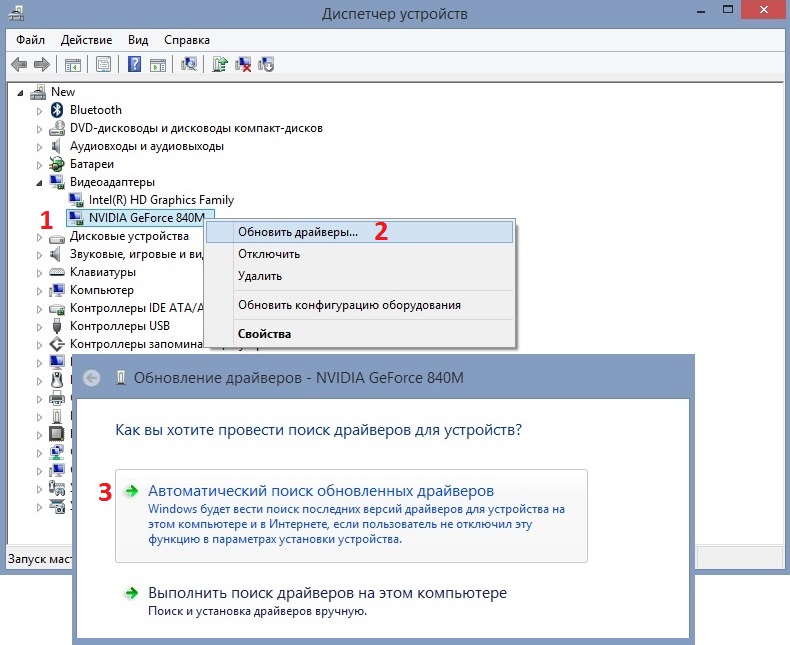Select the Контроллеры USB label
This screenshot has height=645, width=790.
click(x=119, y=326)
